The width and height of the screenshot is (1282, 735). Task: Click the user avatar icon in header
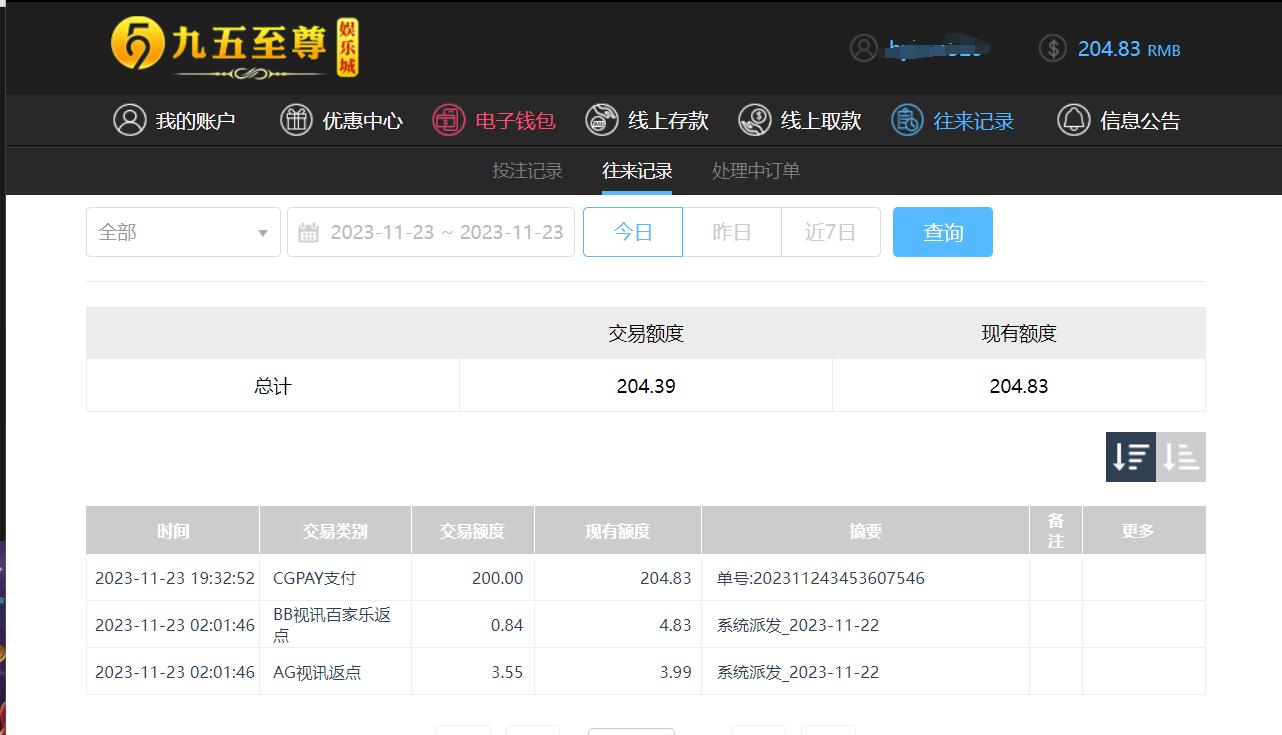click(x=863, y=48)
